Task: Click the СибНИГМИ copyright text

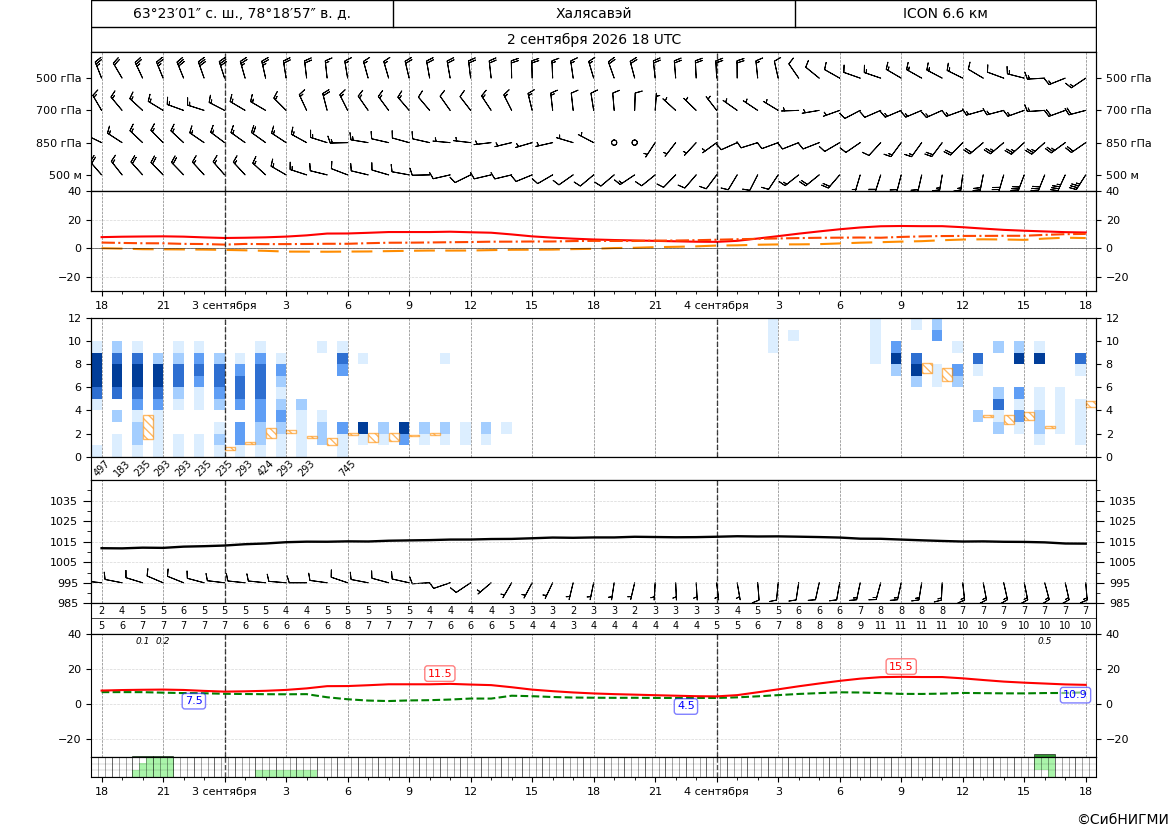Action: [1123, 819]
